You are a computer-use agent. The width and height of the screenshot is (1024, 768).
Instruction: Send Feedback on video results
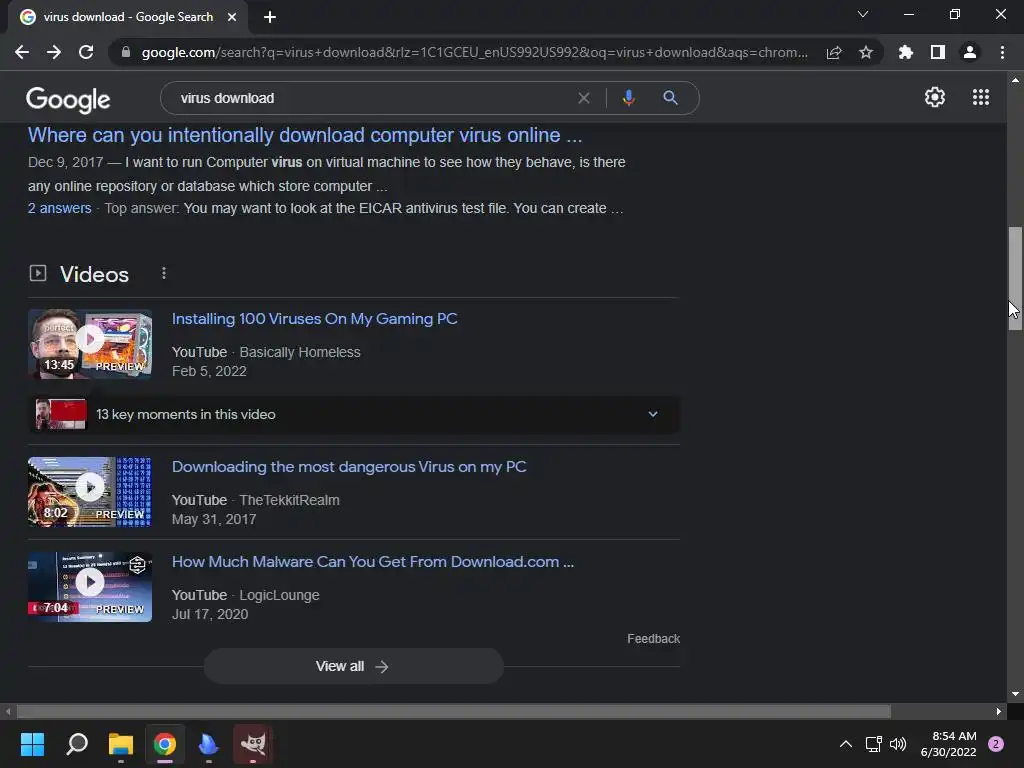(654, 639)
